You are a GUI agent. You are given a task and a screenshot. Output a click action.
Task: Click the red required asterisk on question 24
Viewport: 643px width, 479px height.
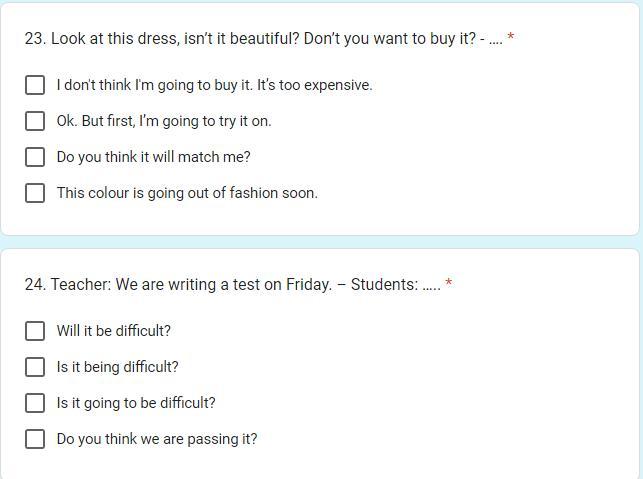tap(449, 284)
